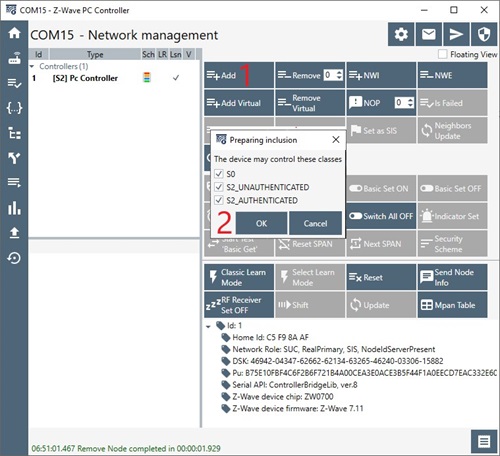Screen dimensions: 500x456
Task: Click the Remove Node completed status message
Action: click(x=126, y=448)
